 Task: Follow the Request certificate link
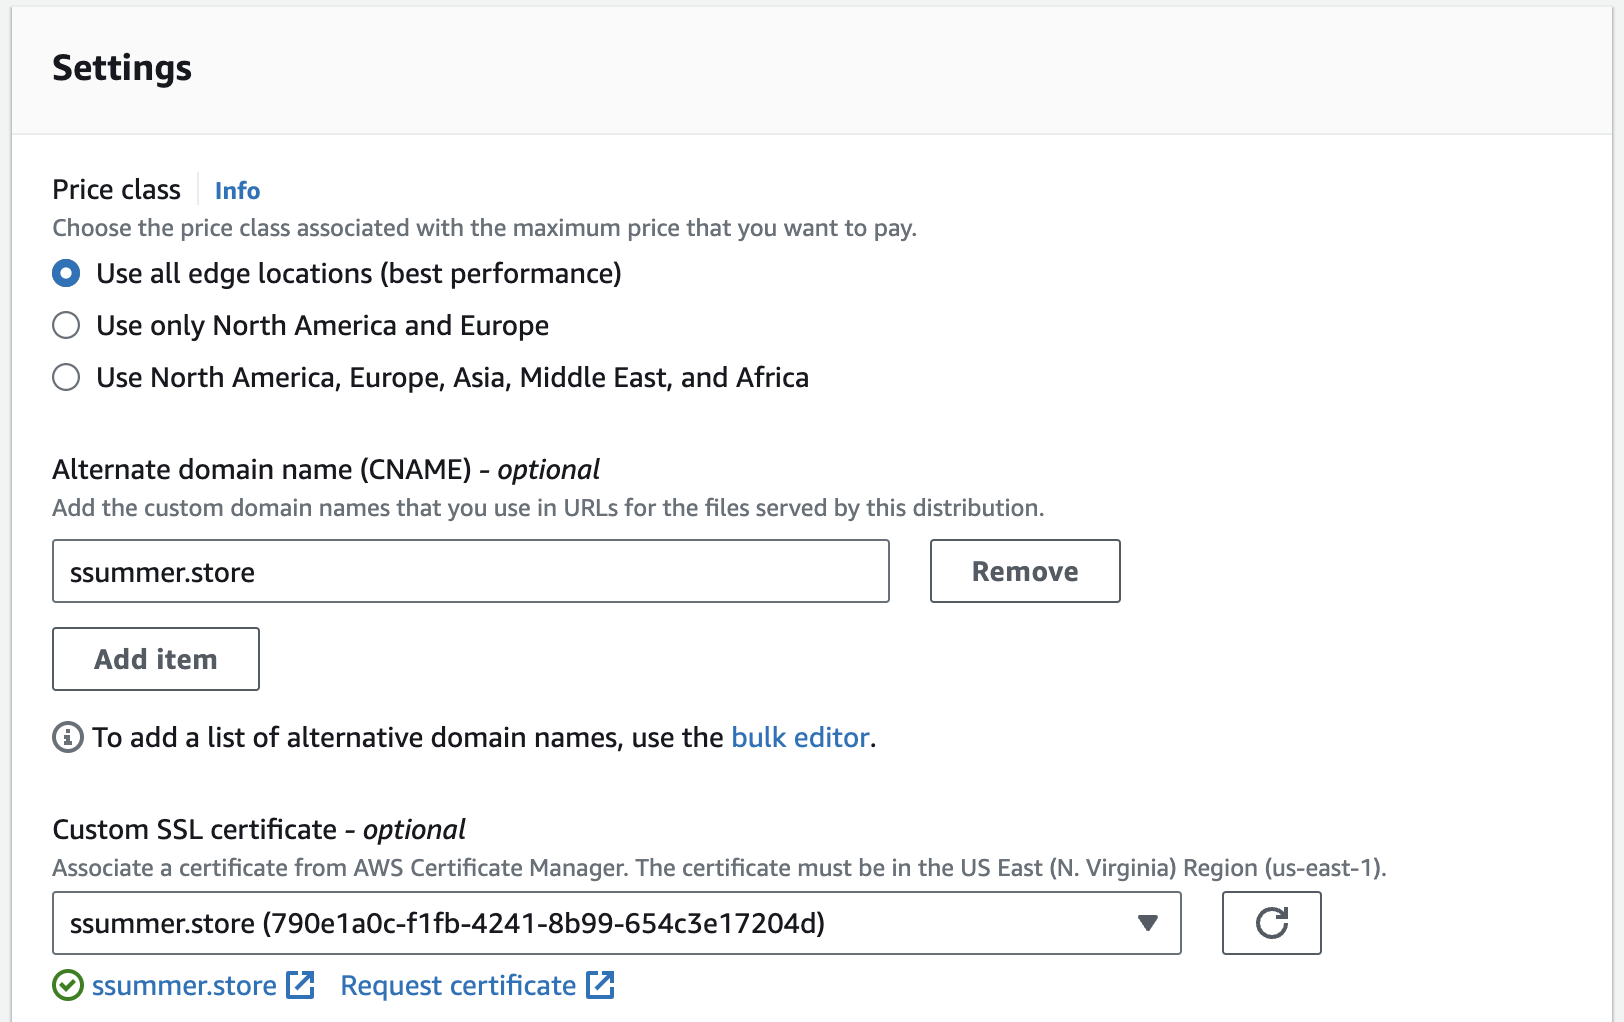458,986
